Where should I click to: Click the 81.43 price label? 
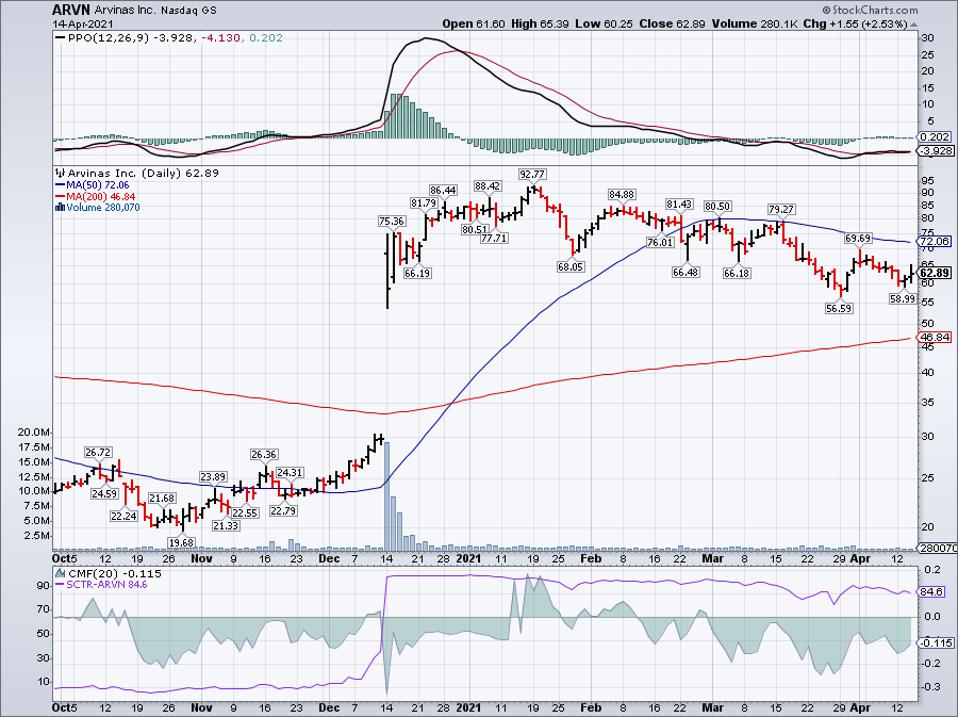coord(679,204)
